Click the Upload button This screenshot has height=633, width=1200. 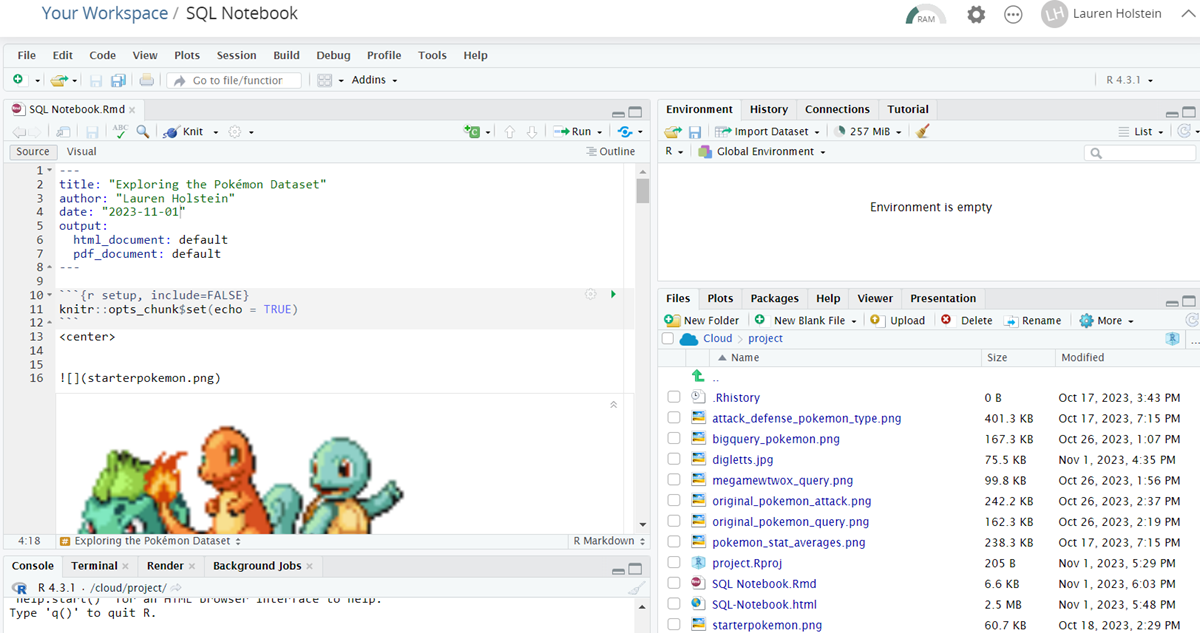click(x=898, y=320)
